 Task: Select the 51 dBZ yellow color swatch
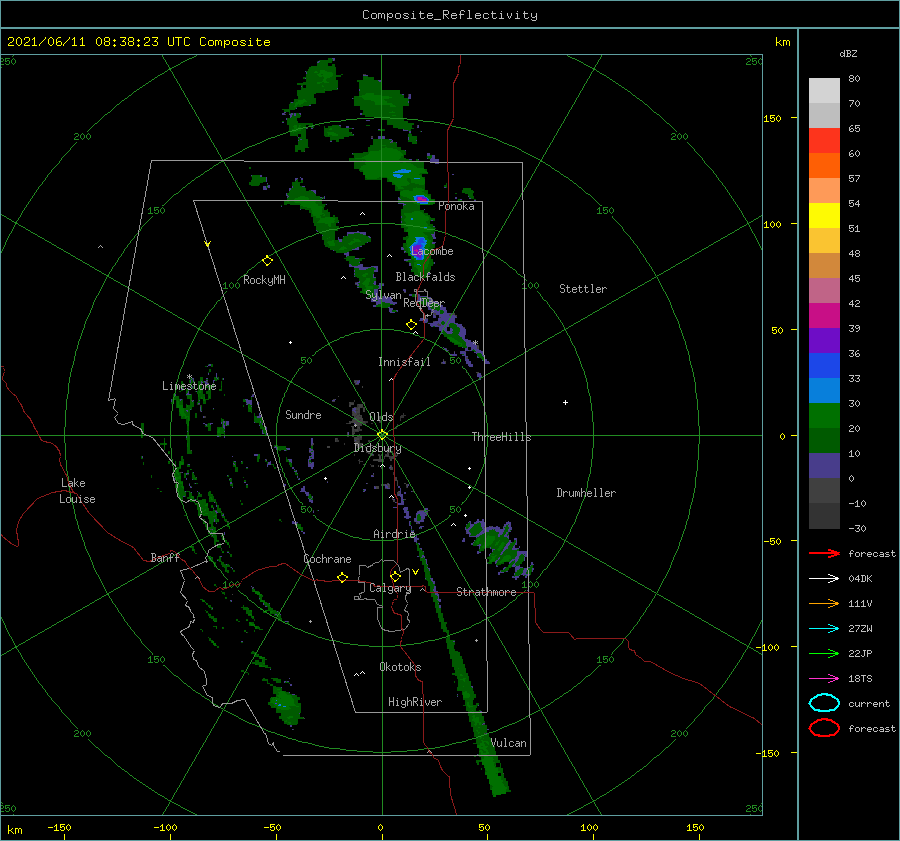click(x=824, y=215)
